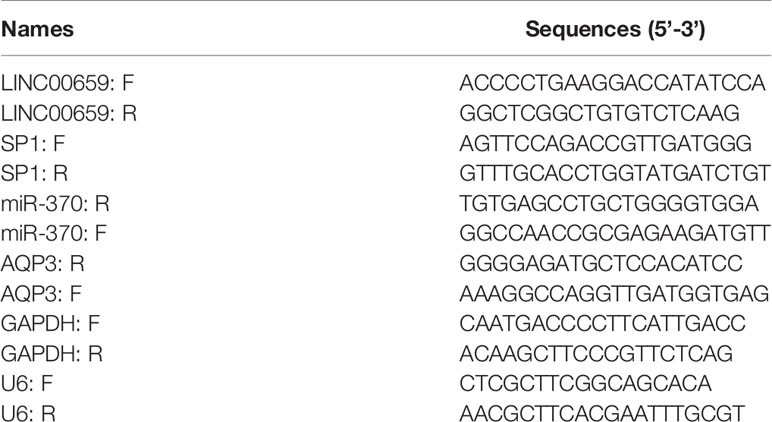Click the SP1: F primer name

pyautogui.click(x=33, y=143)
